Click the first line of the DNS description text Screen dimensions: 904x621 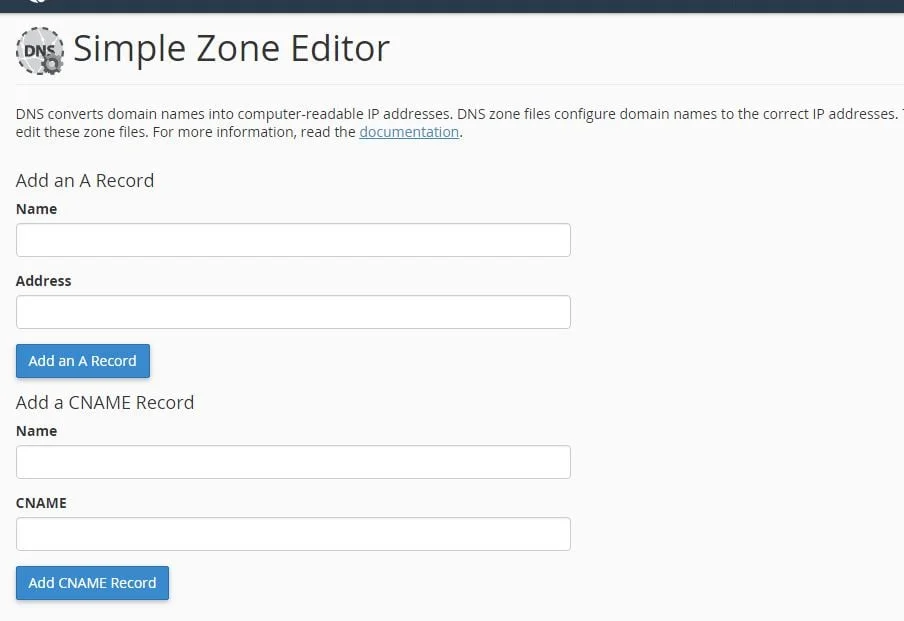pos(450,114)
